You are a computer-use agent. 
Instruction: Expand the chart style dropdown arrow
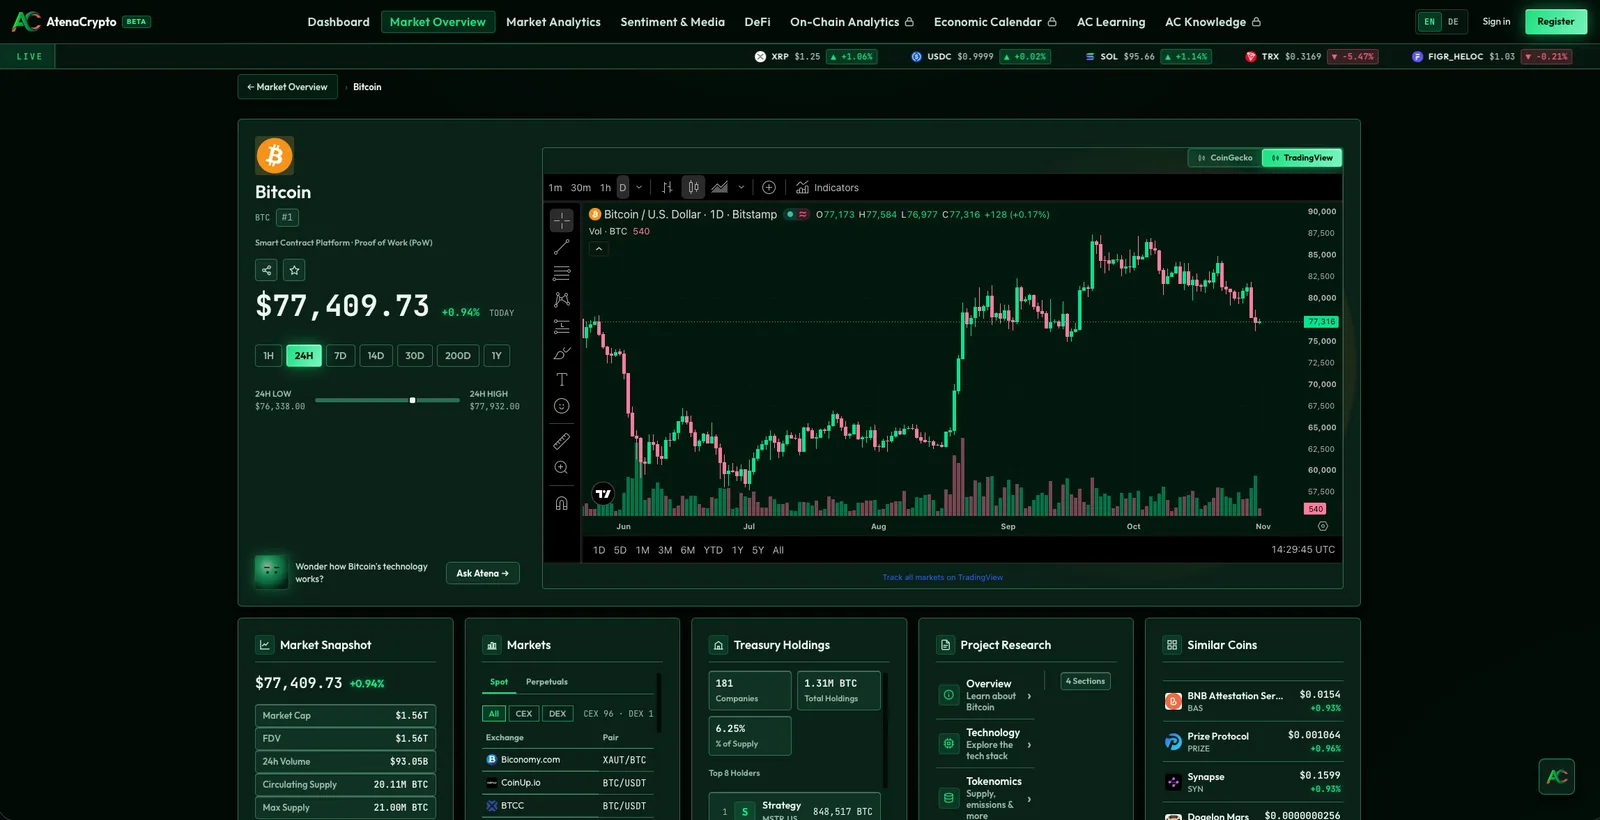(741, 187)
